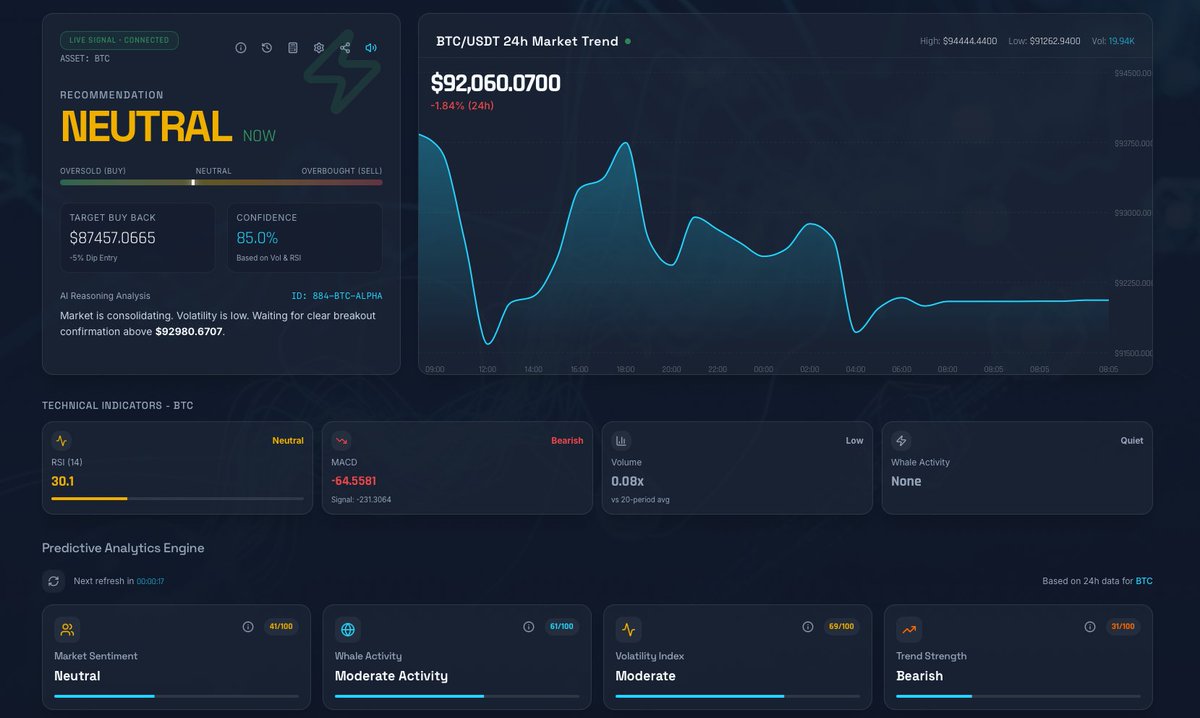Click the share icon near the recommendation panel
1200x718 pixels.
click(344, 47)
